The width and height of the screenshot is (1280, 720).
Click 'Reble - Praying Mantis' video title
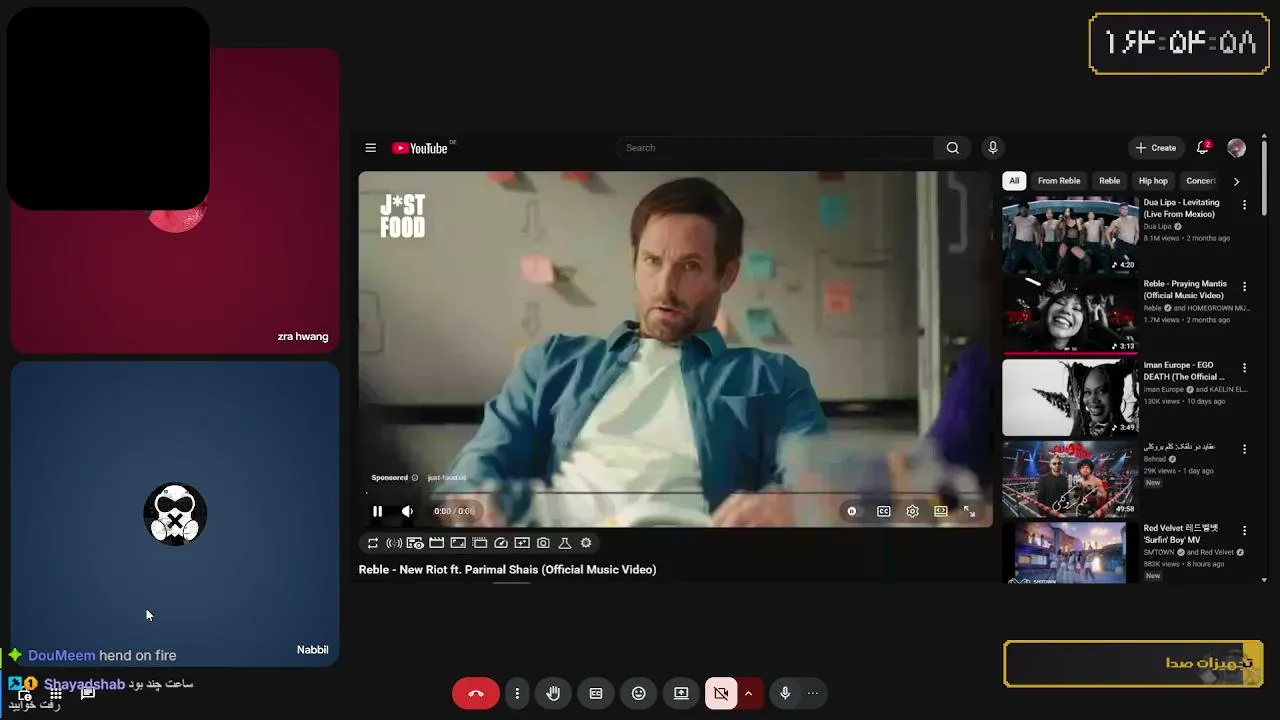pos(1186,290)
